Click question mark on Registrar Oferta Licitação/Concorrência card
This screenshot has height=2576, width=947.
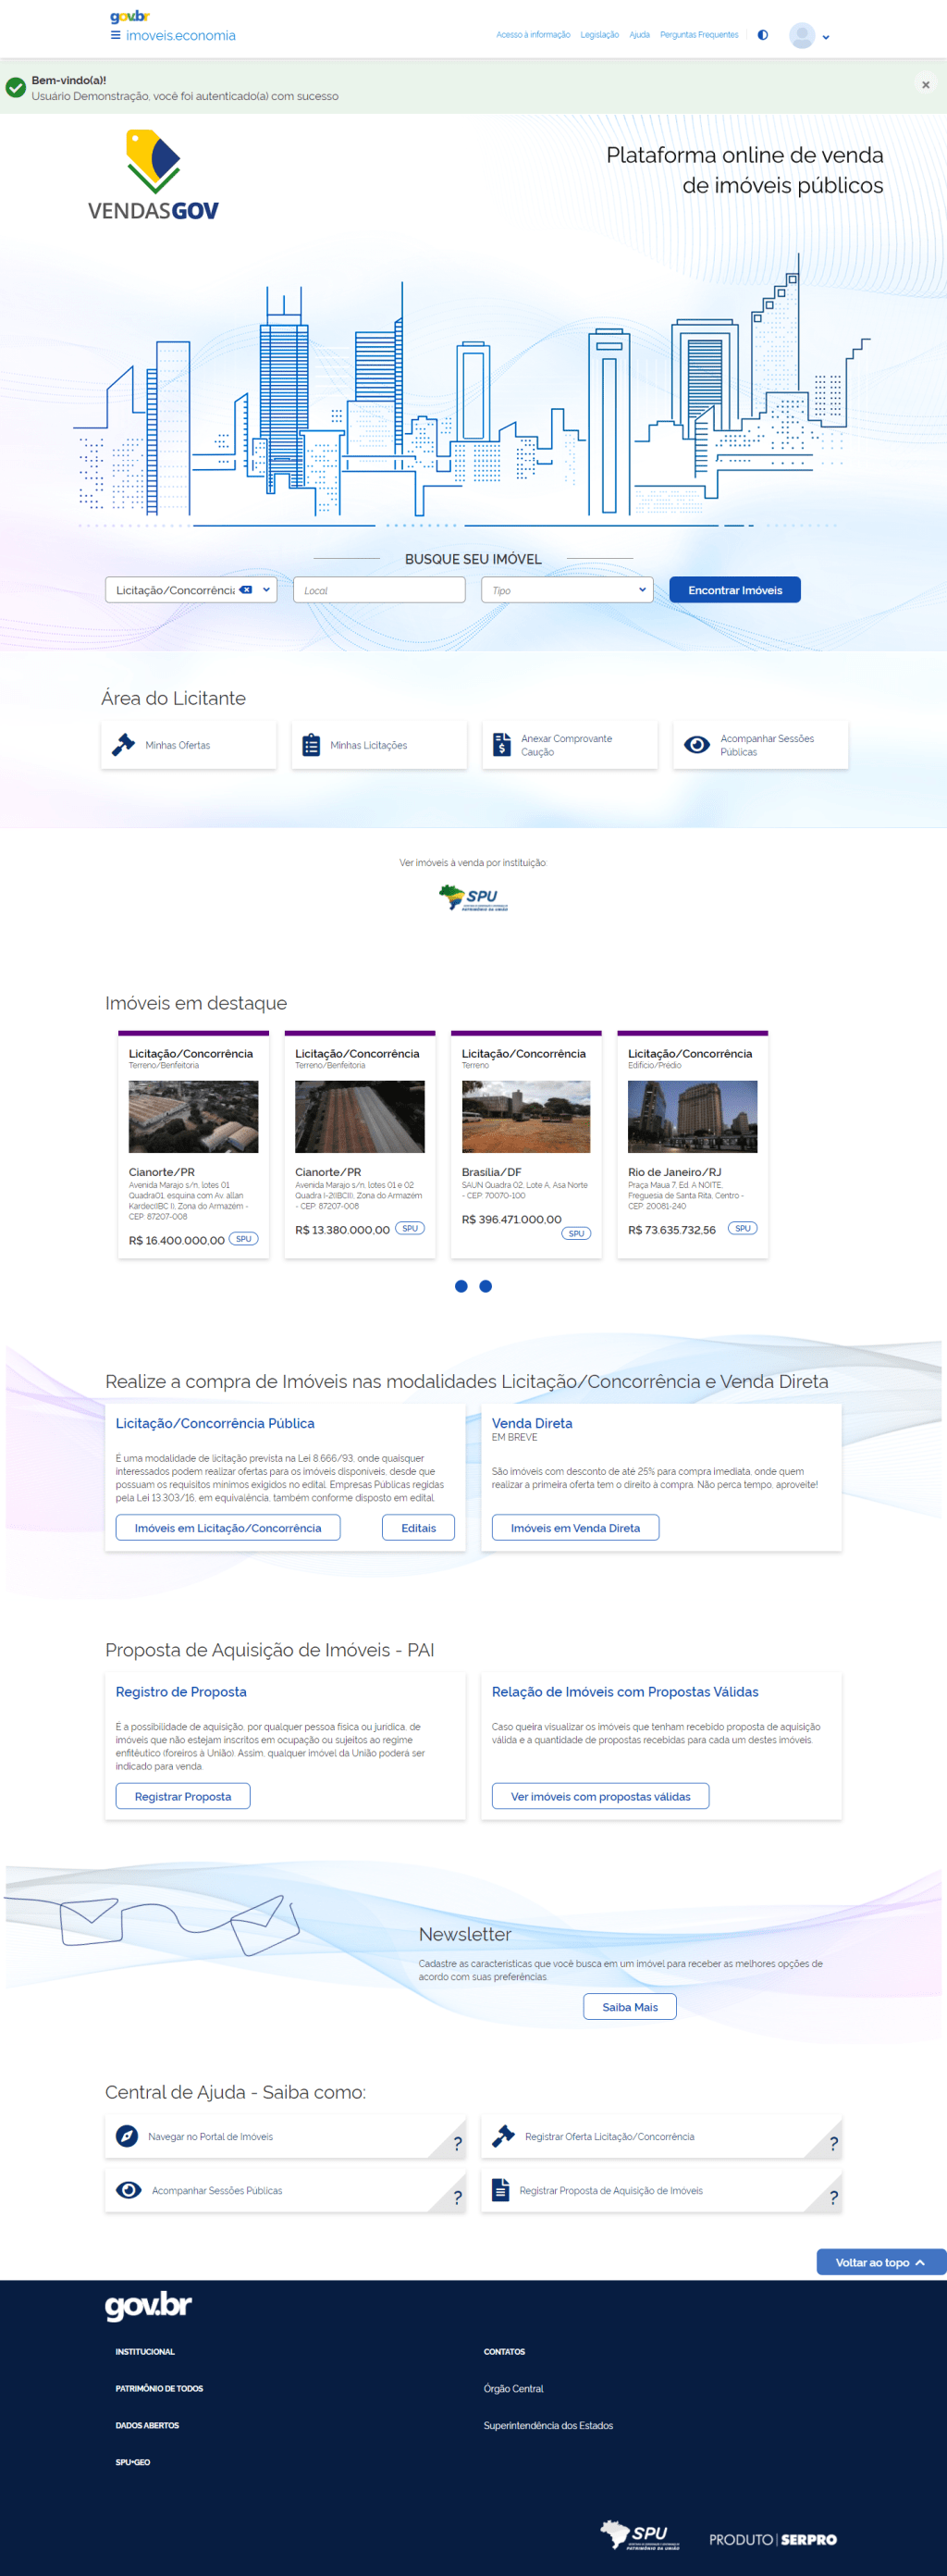[834, 2144]
